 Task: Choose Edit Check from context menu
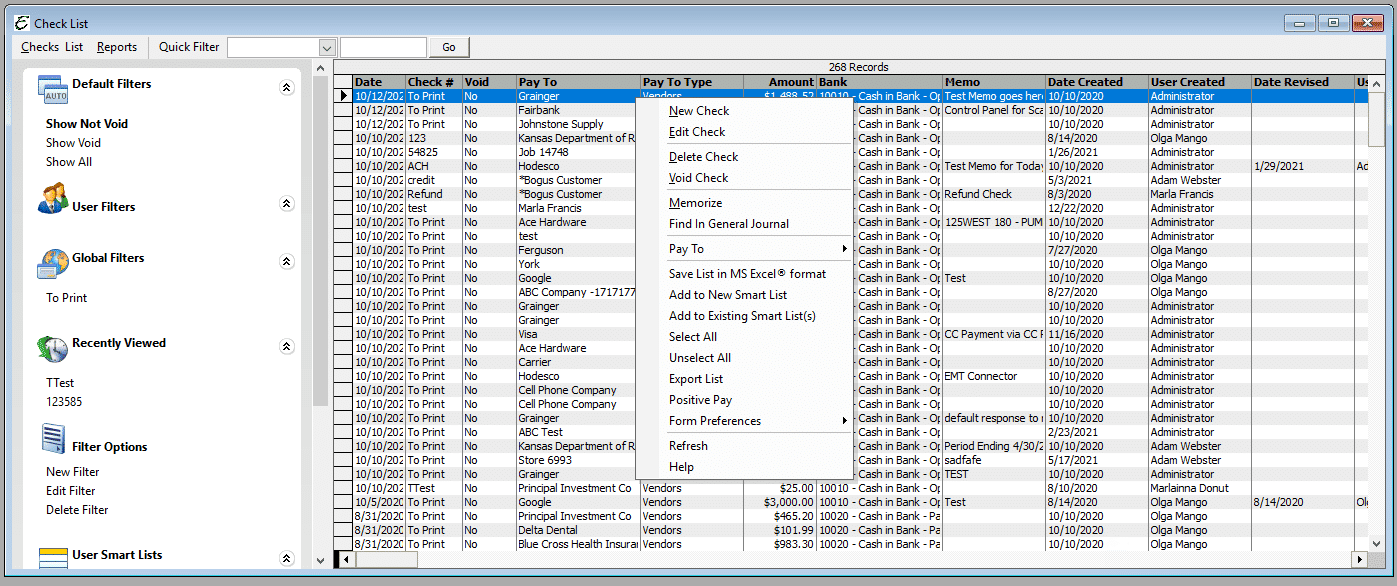pos(697,132)
